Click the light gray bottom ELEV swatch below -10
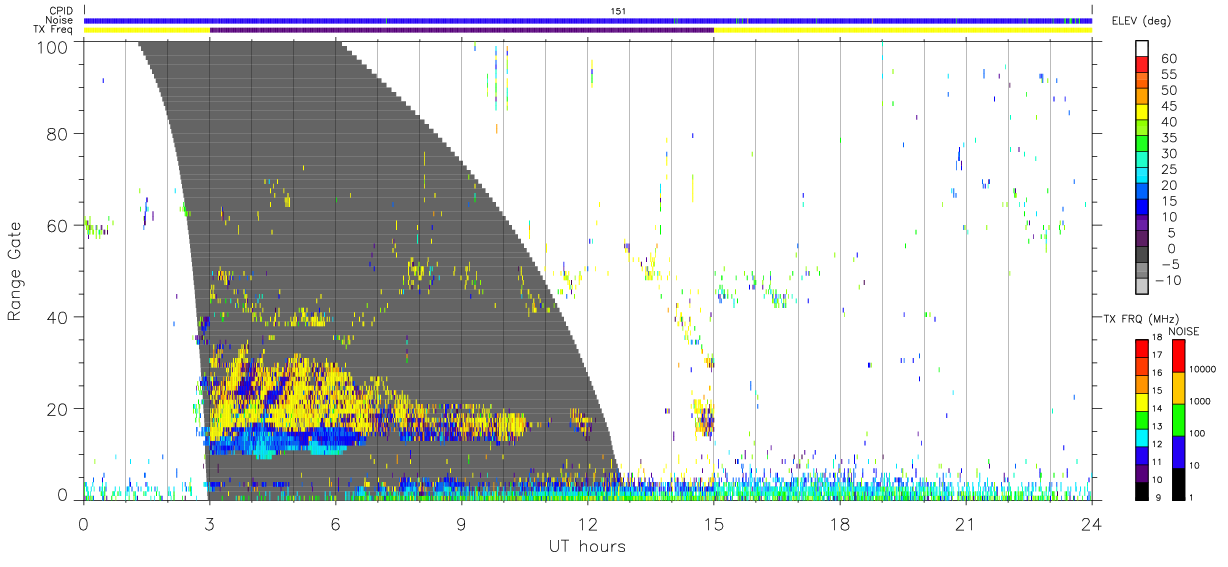The height and width of the screenshot is (567, 1228). pos(1143,287)
